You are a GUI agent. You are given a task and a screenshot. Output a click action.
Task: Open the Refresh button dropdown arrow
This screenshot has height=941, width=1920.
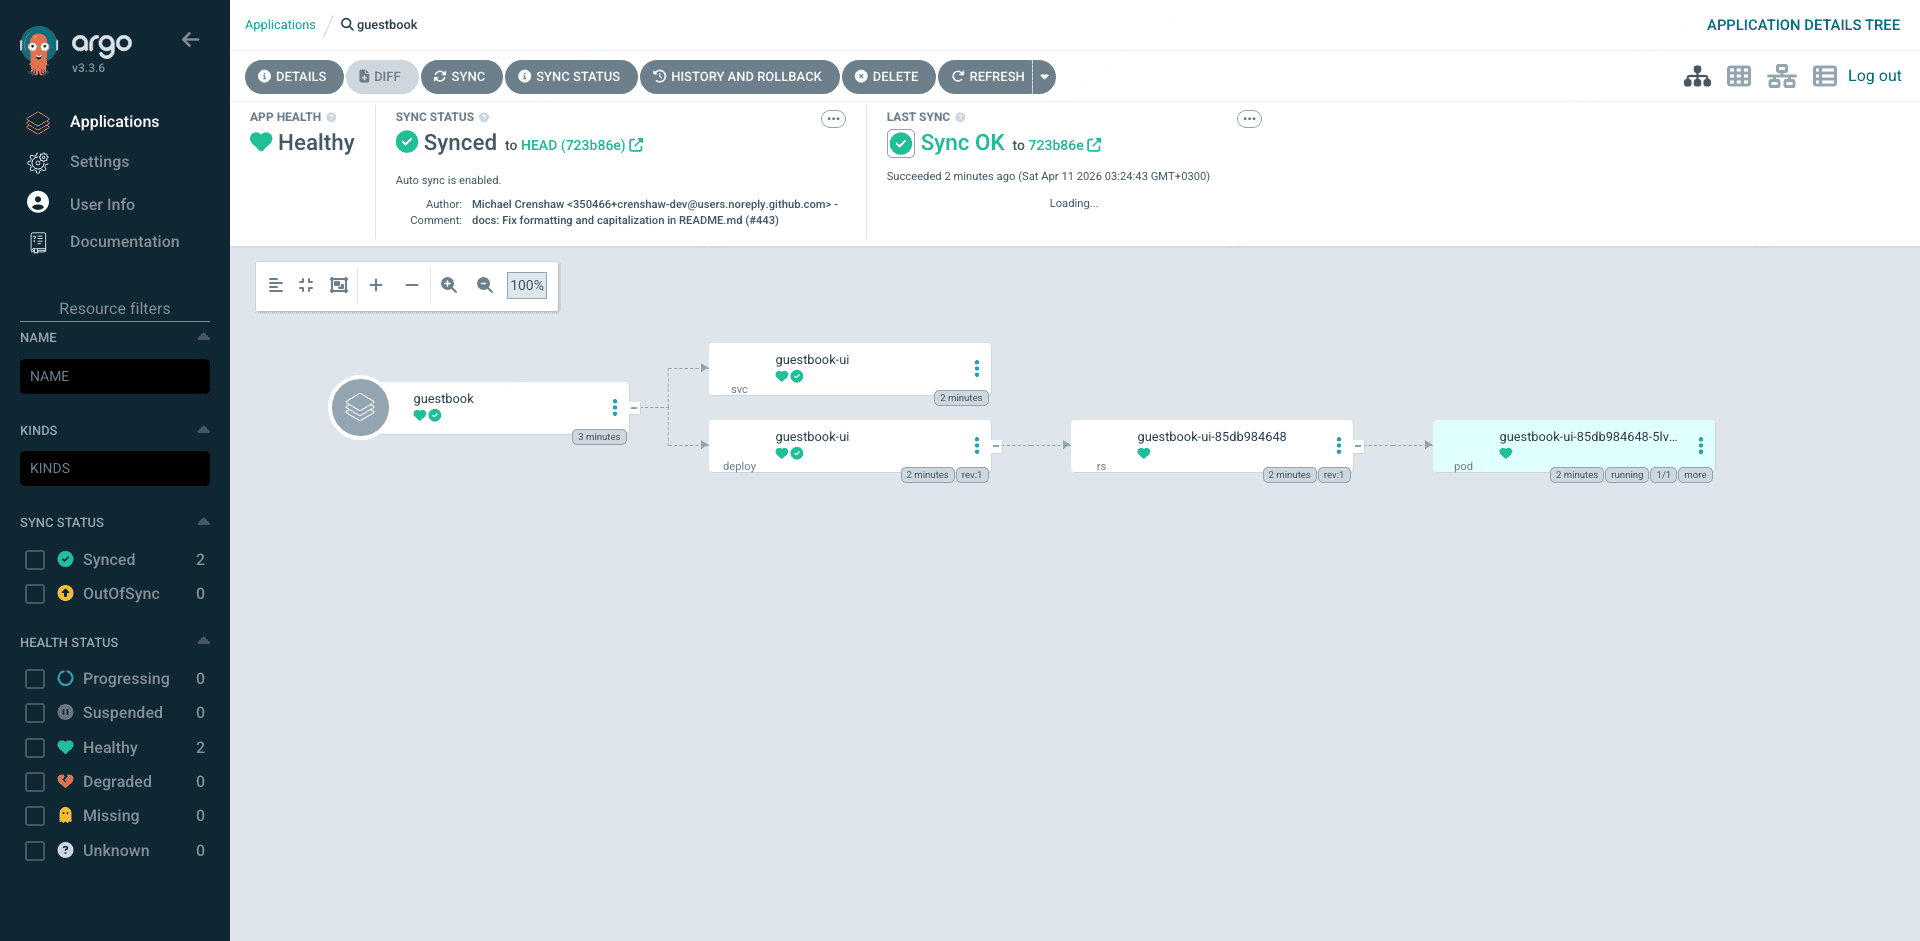click(1044, 76)
